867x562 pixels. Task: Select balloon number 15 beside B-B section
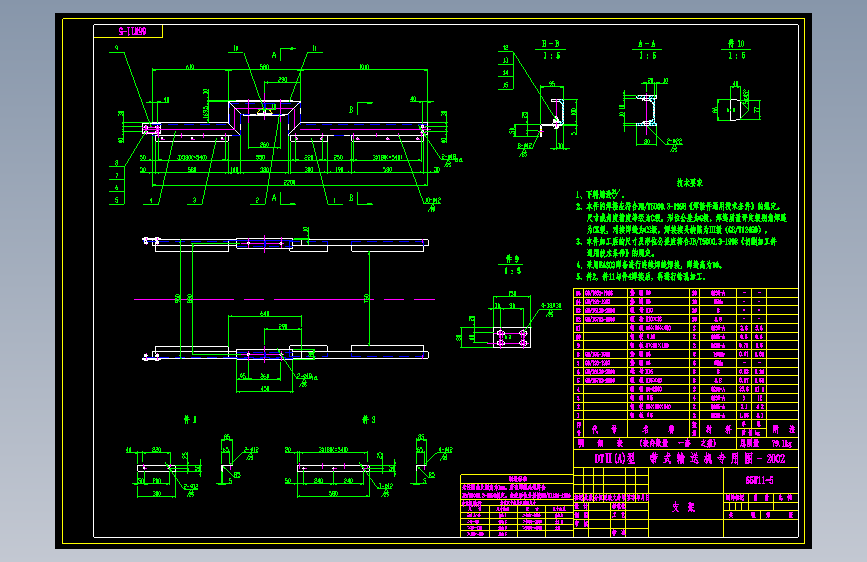point(505,85)
